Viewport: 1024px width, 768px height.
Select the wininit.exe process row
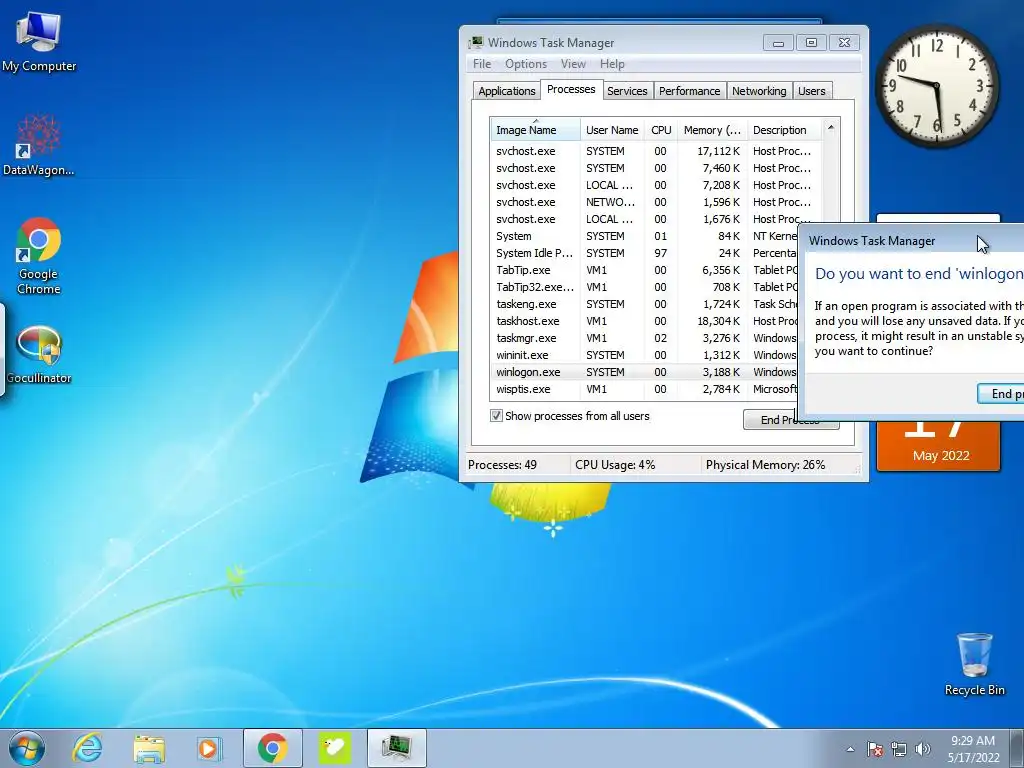643,355
